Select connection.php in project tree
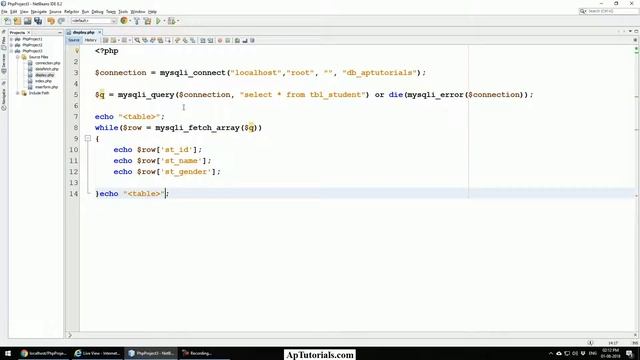This screenshot has width=640, height=360. coord(47,63)
